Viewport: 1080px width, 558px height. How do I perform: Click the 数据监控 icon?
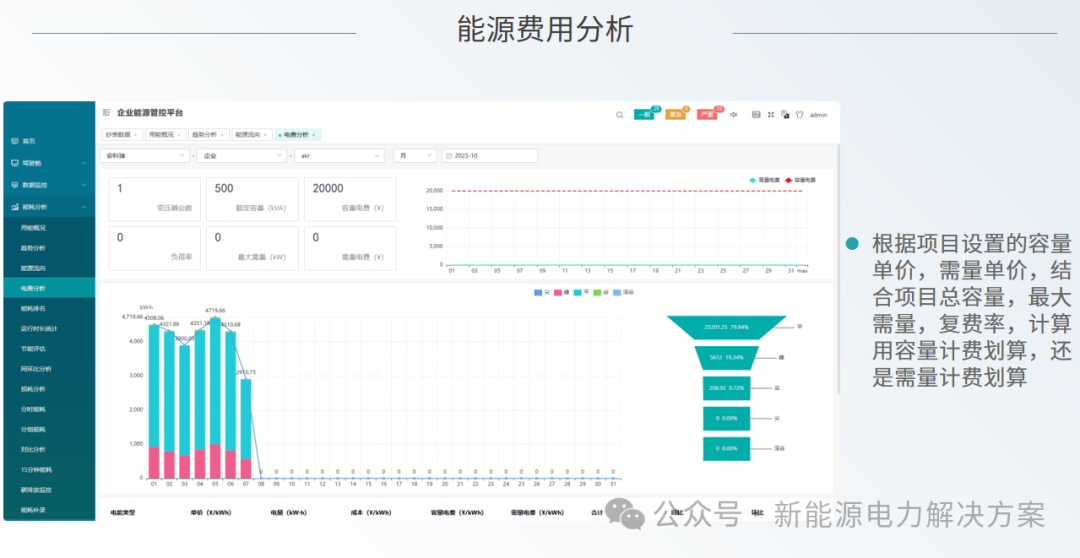[15, 185]
